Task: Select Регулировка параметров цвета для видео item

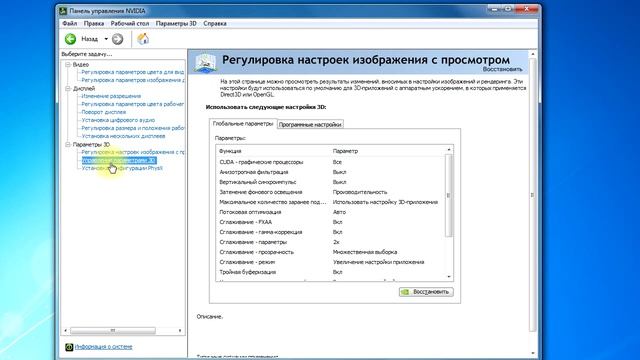Action: point(133,72)
